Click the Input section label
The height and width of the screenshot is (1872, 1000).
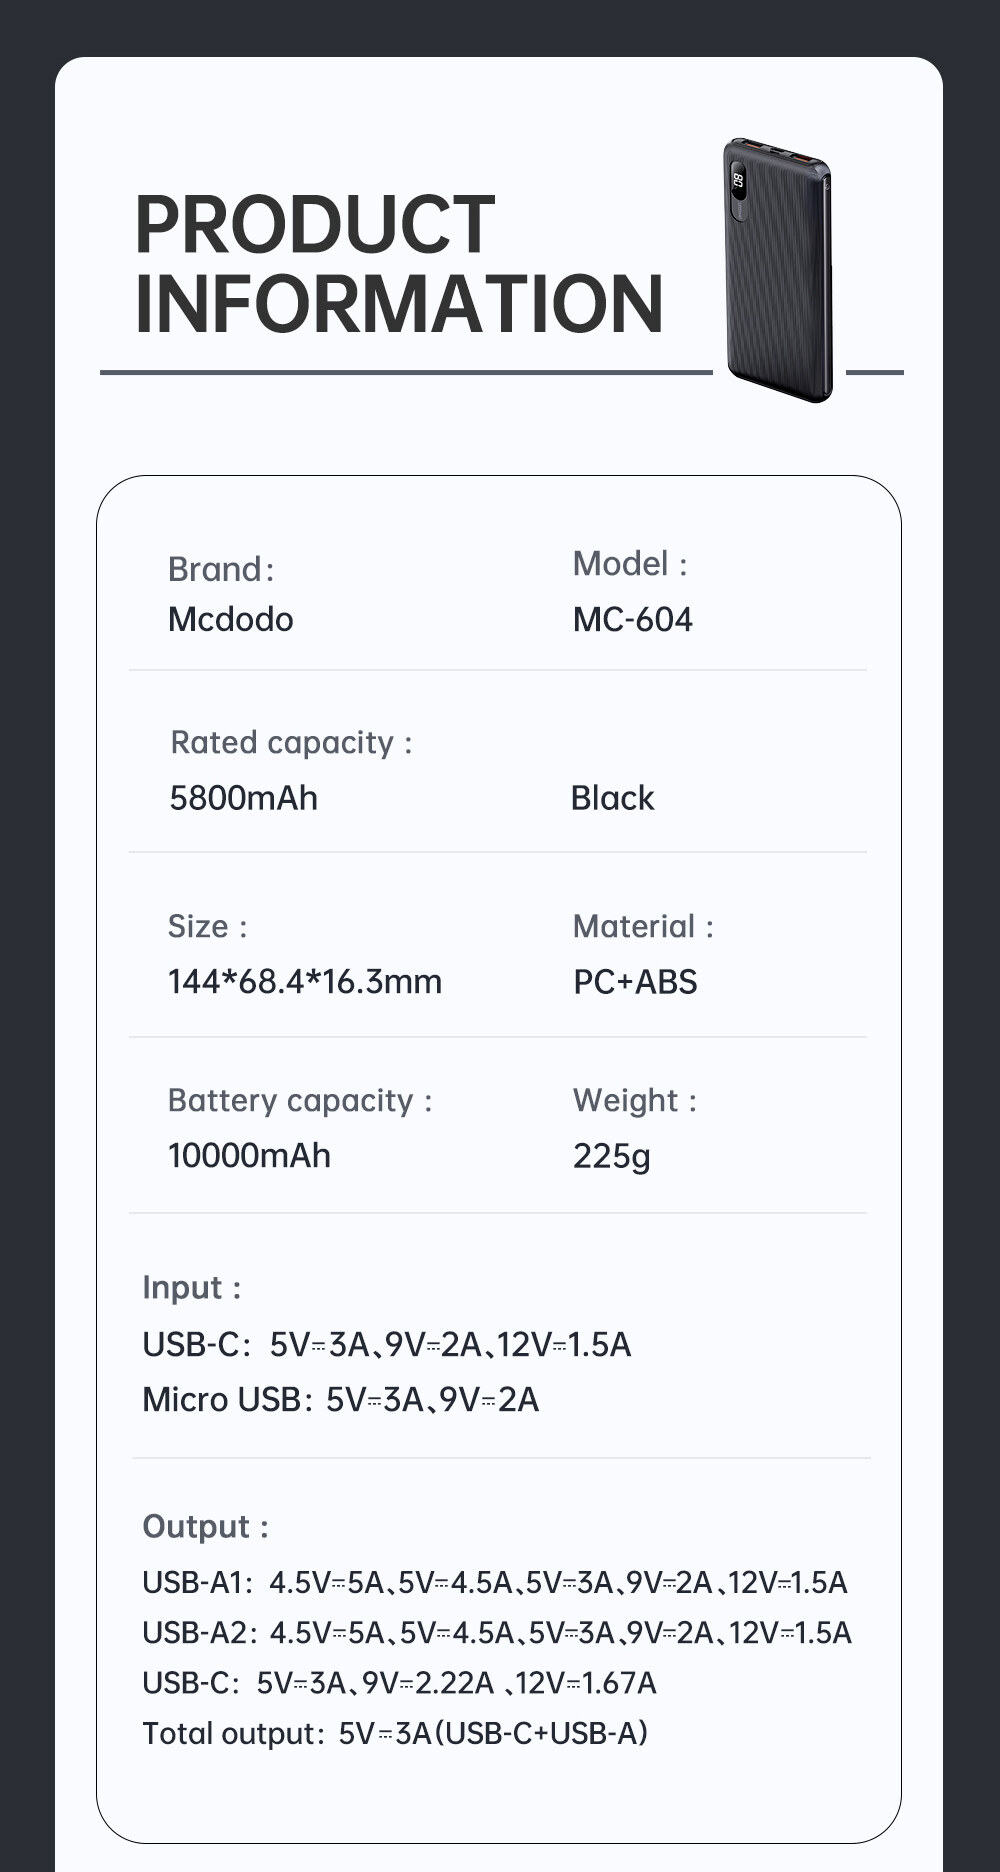(191, 1287)
